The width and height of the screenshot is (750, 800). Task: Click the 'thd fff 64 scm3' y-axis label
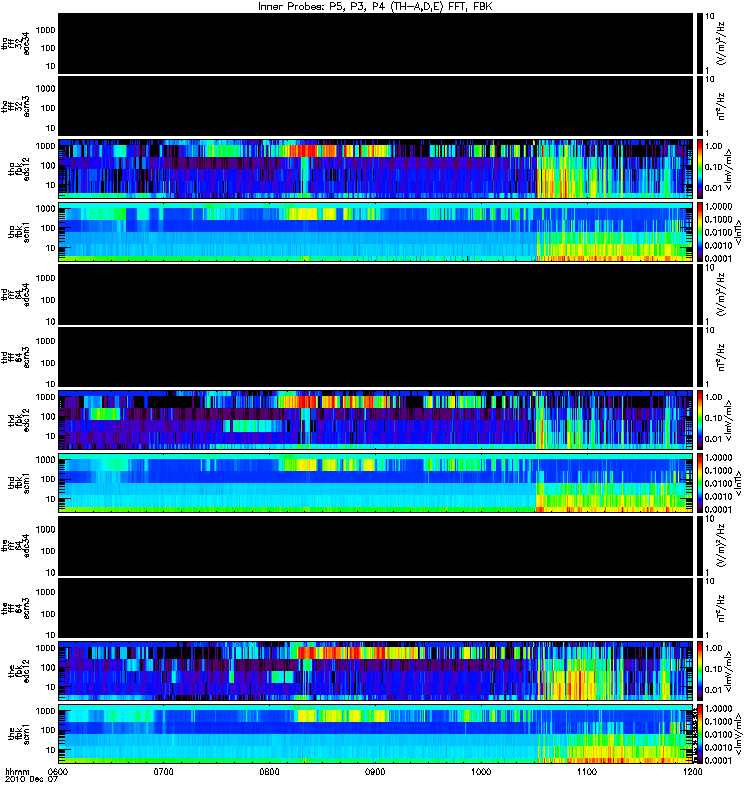tap(16, 357)
